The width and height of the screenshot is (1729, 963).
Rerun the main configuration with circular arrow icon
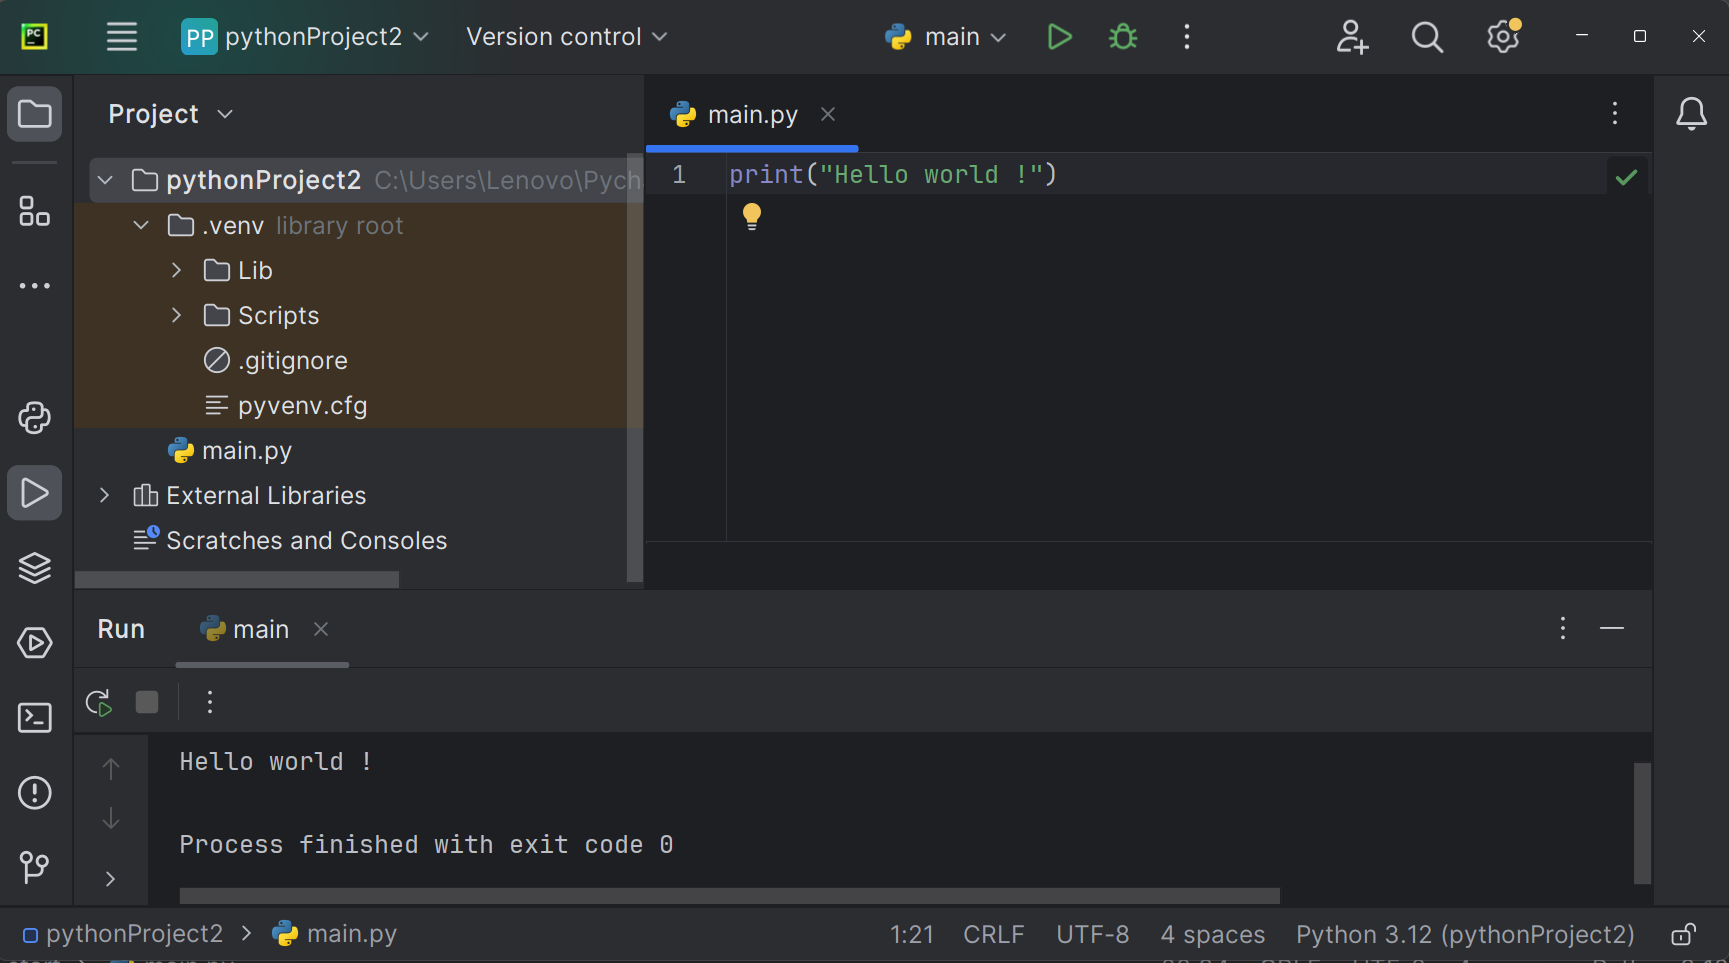(97, 701)
